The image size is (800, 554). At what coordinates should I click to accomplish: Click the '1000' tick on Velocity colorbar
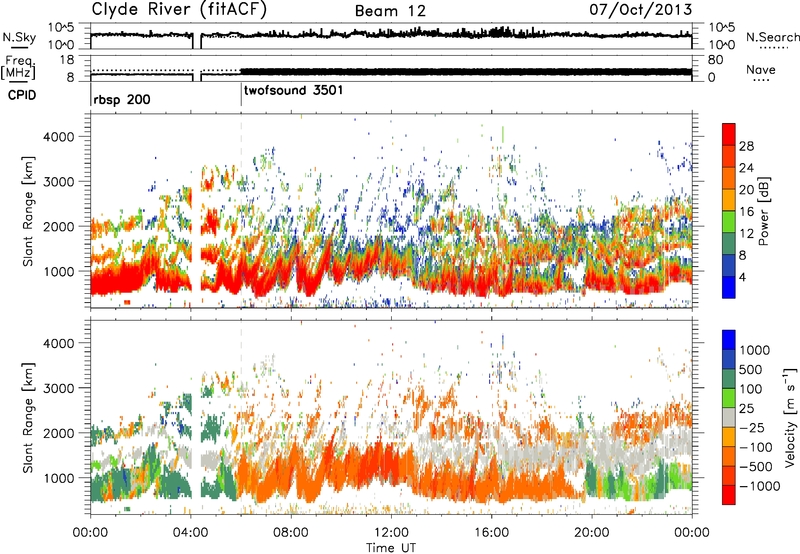click(x=754, y=350)
